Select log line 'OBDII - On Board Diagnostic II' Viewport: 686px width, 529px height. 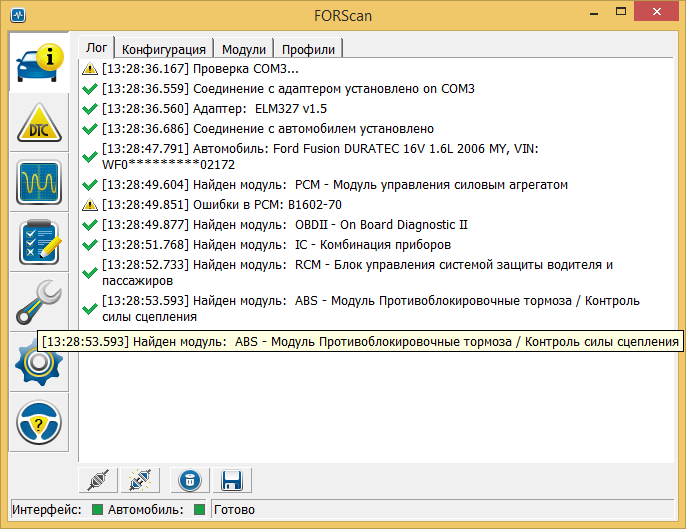point(285,224)
